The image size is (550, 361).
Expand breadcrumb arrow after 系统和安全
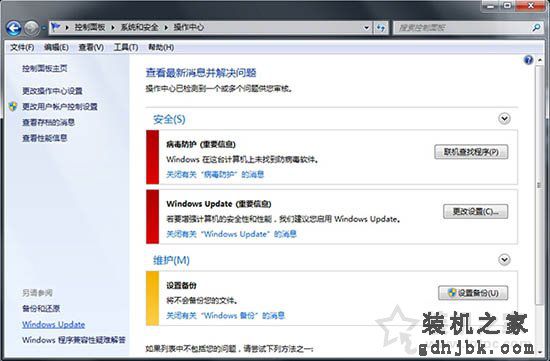166,27
